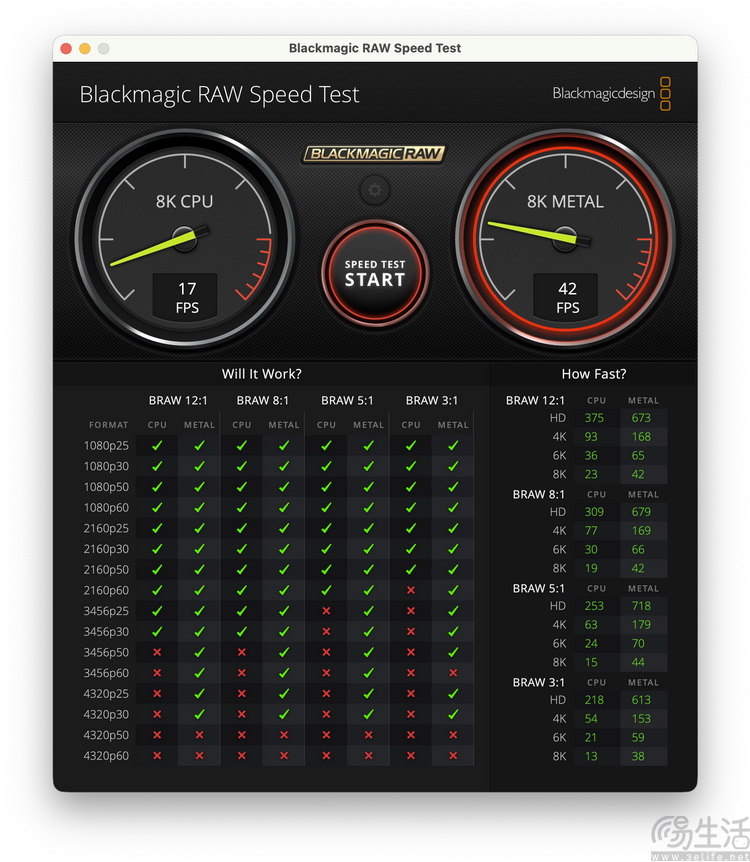Click the Blackmagicdesign logo

611,93
